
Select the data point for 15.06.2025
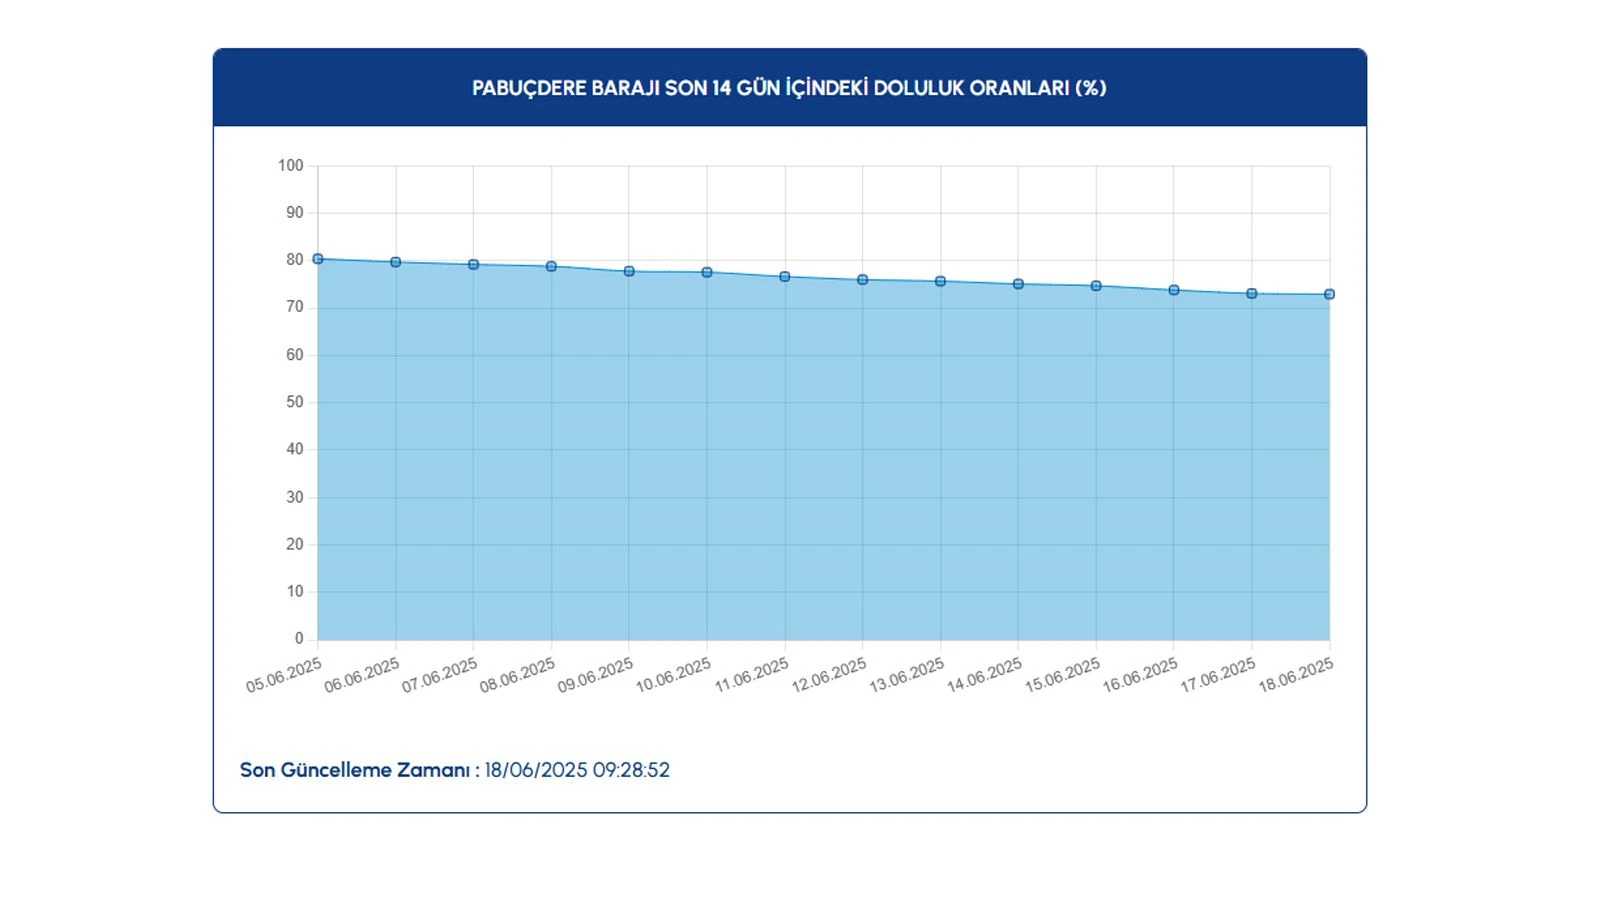(1096, 286)
